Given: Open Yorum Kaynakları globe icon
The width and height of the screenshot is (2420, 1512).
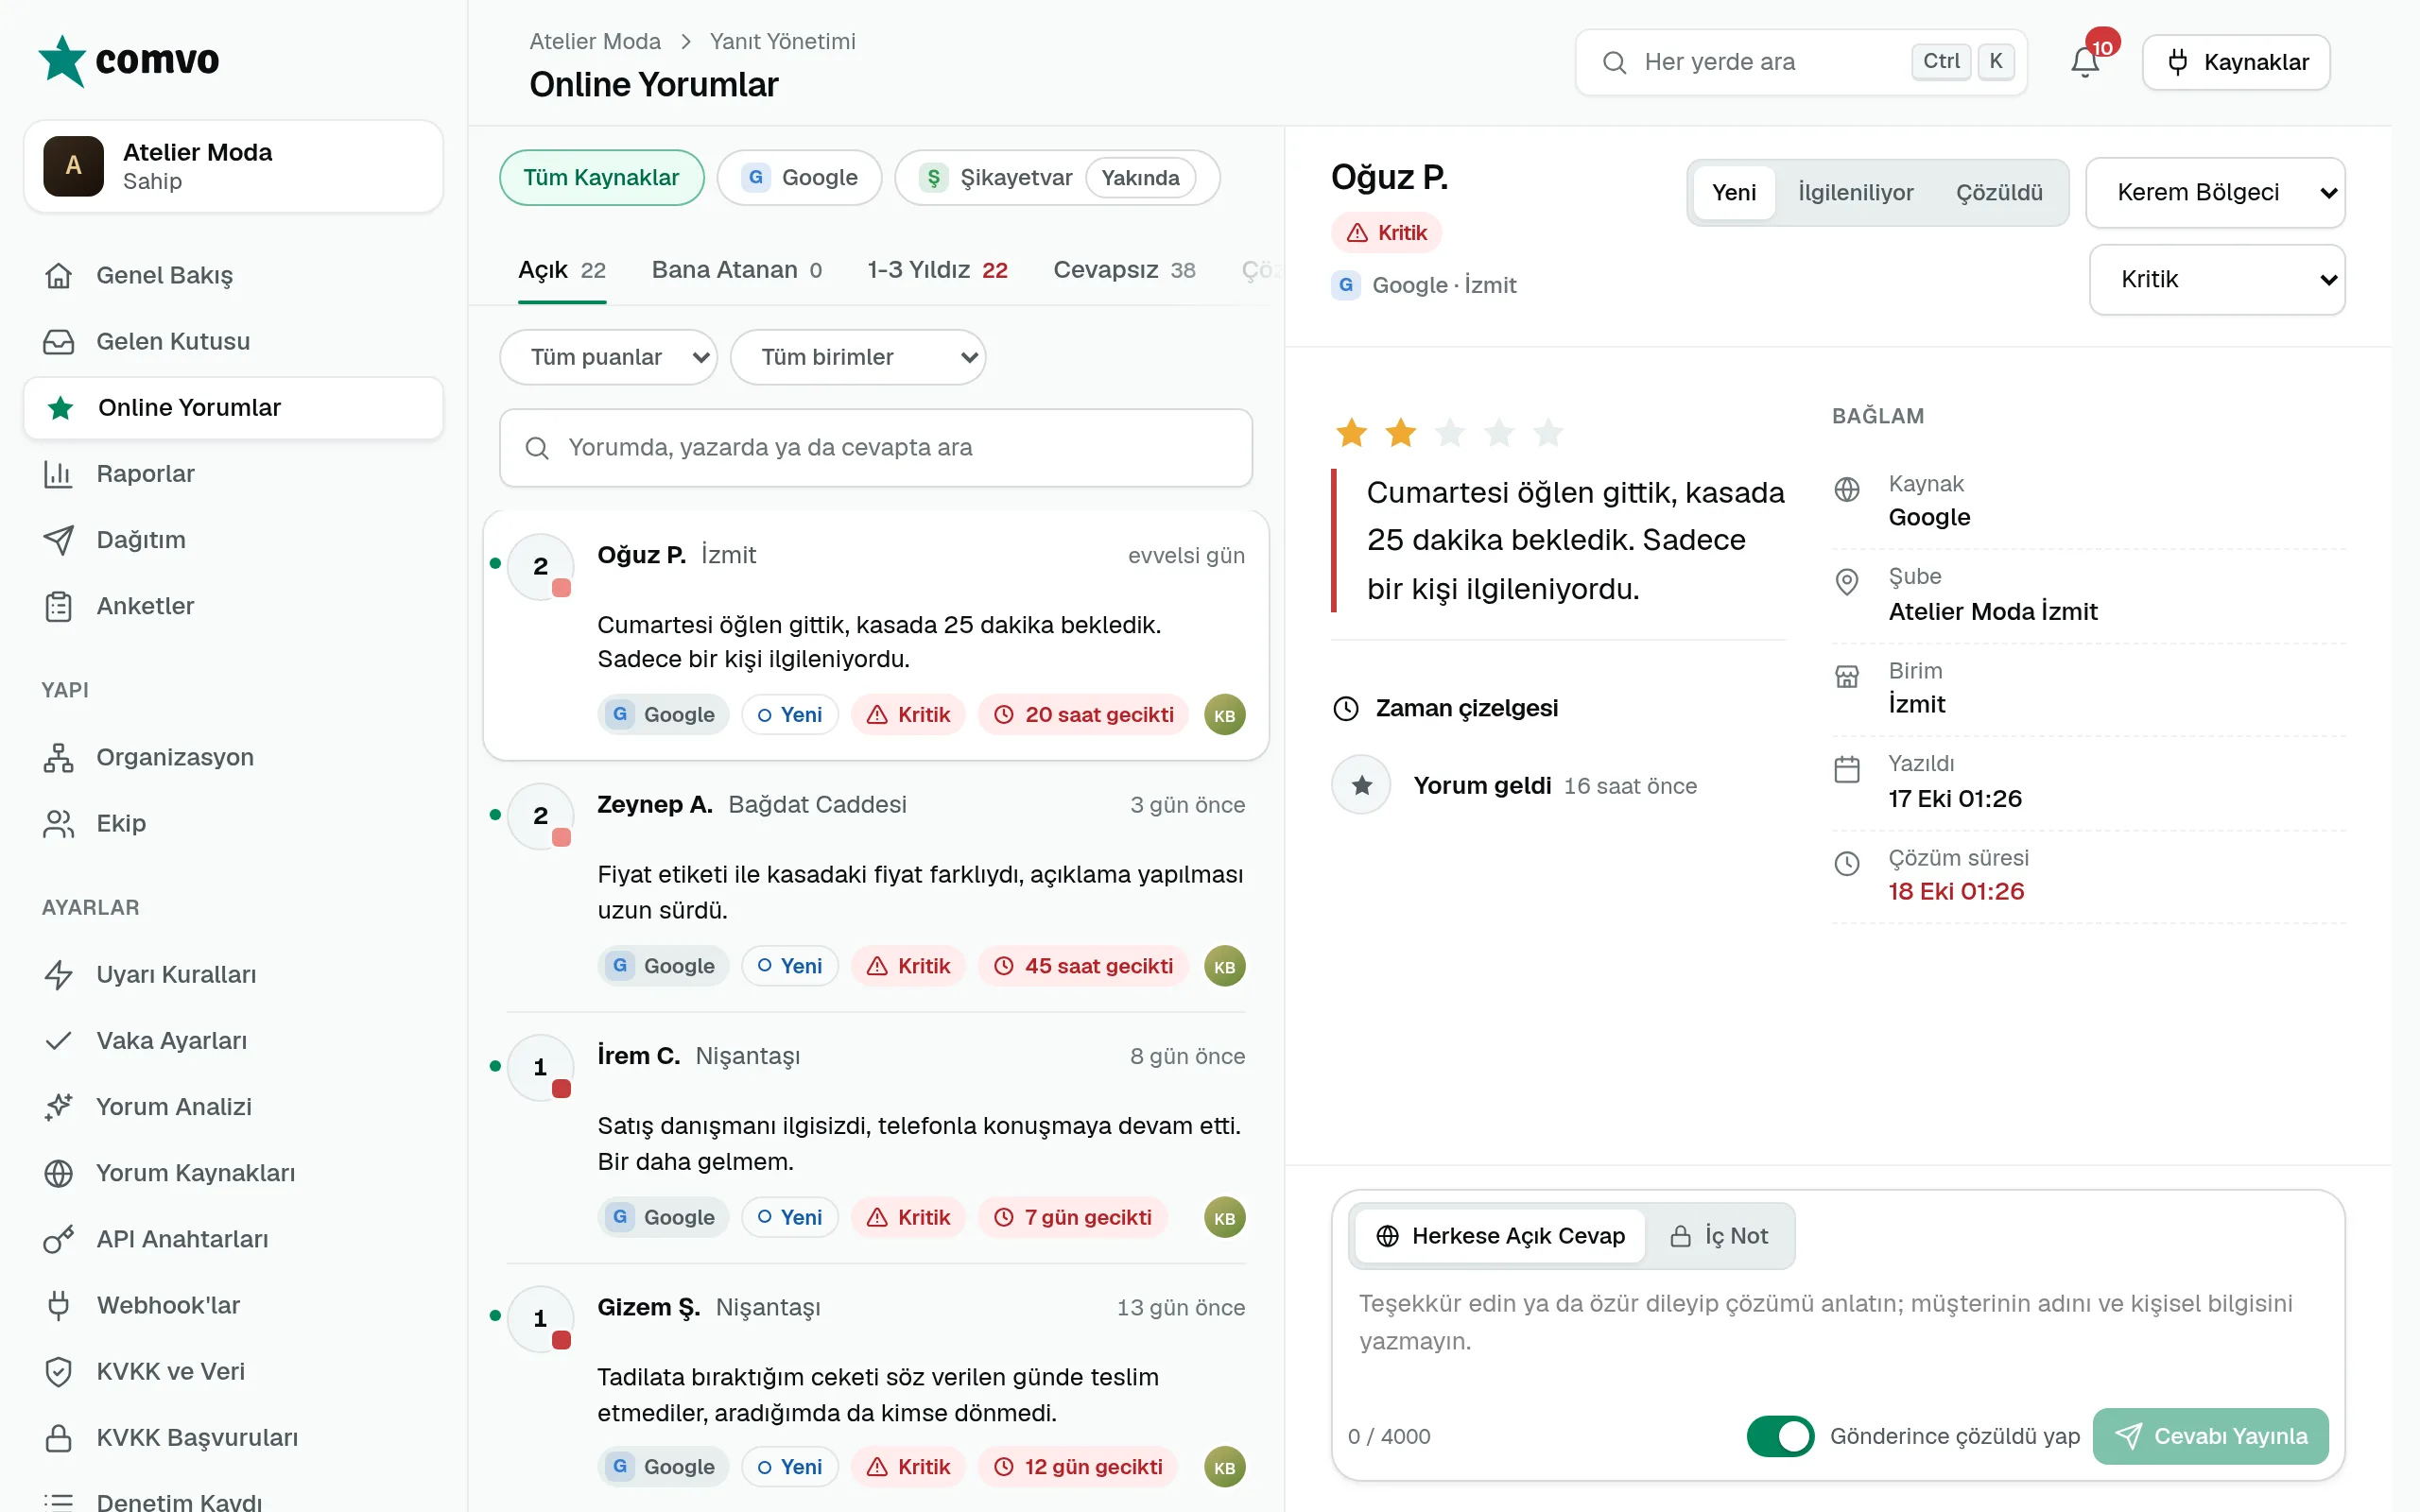Looking at the screenshot, I should 58,1173.
